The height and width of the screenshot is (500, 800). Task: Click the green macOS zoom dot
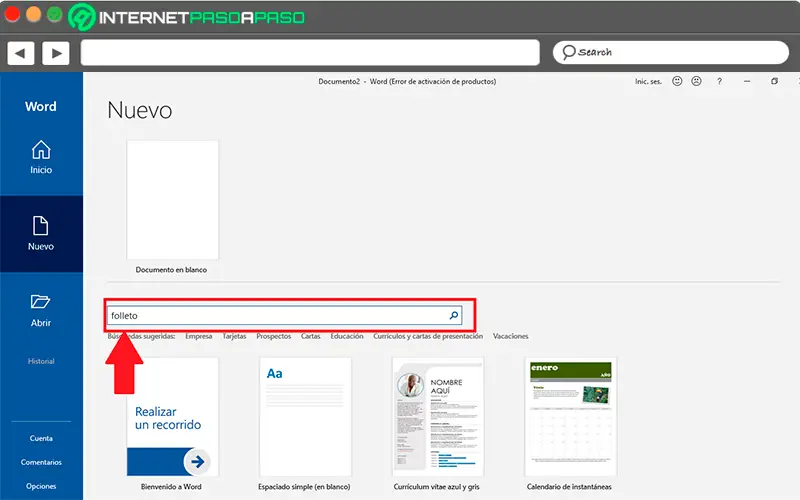(55, 14)
